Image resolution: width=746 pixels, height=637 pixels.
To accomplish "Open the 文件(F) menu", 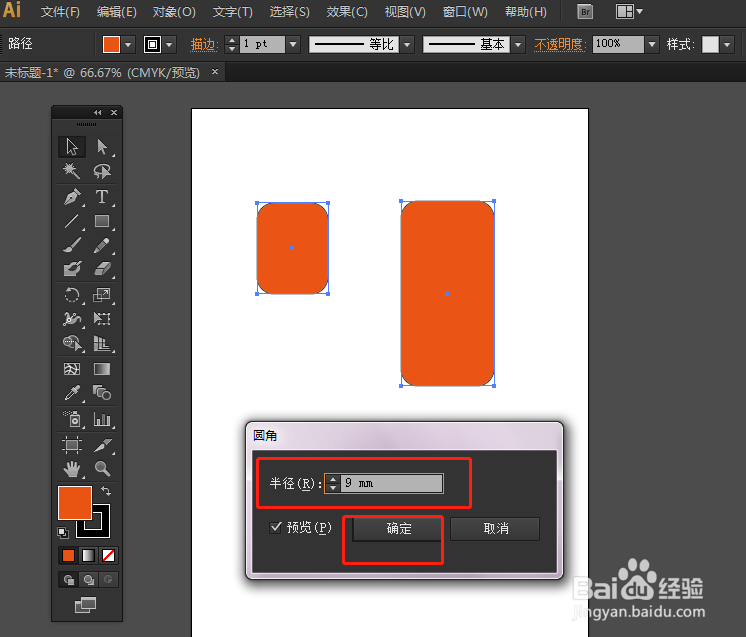I will (60, 12).
